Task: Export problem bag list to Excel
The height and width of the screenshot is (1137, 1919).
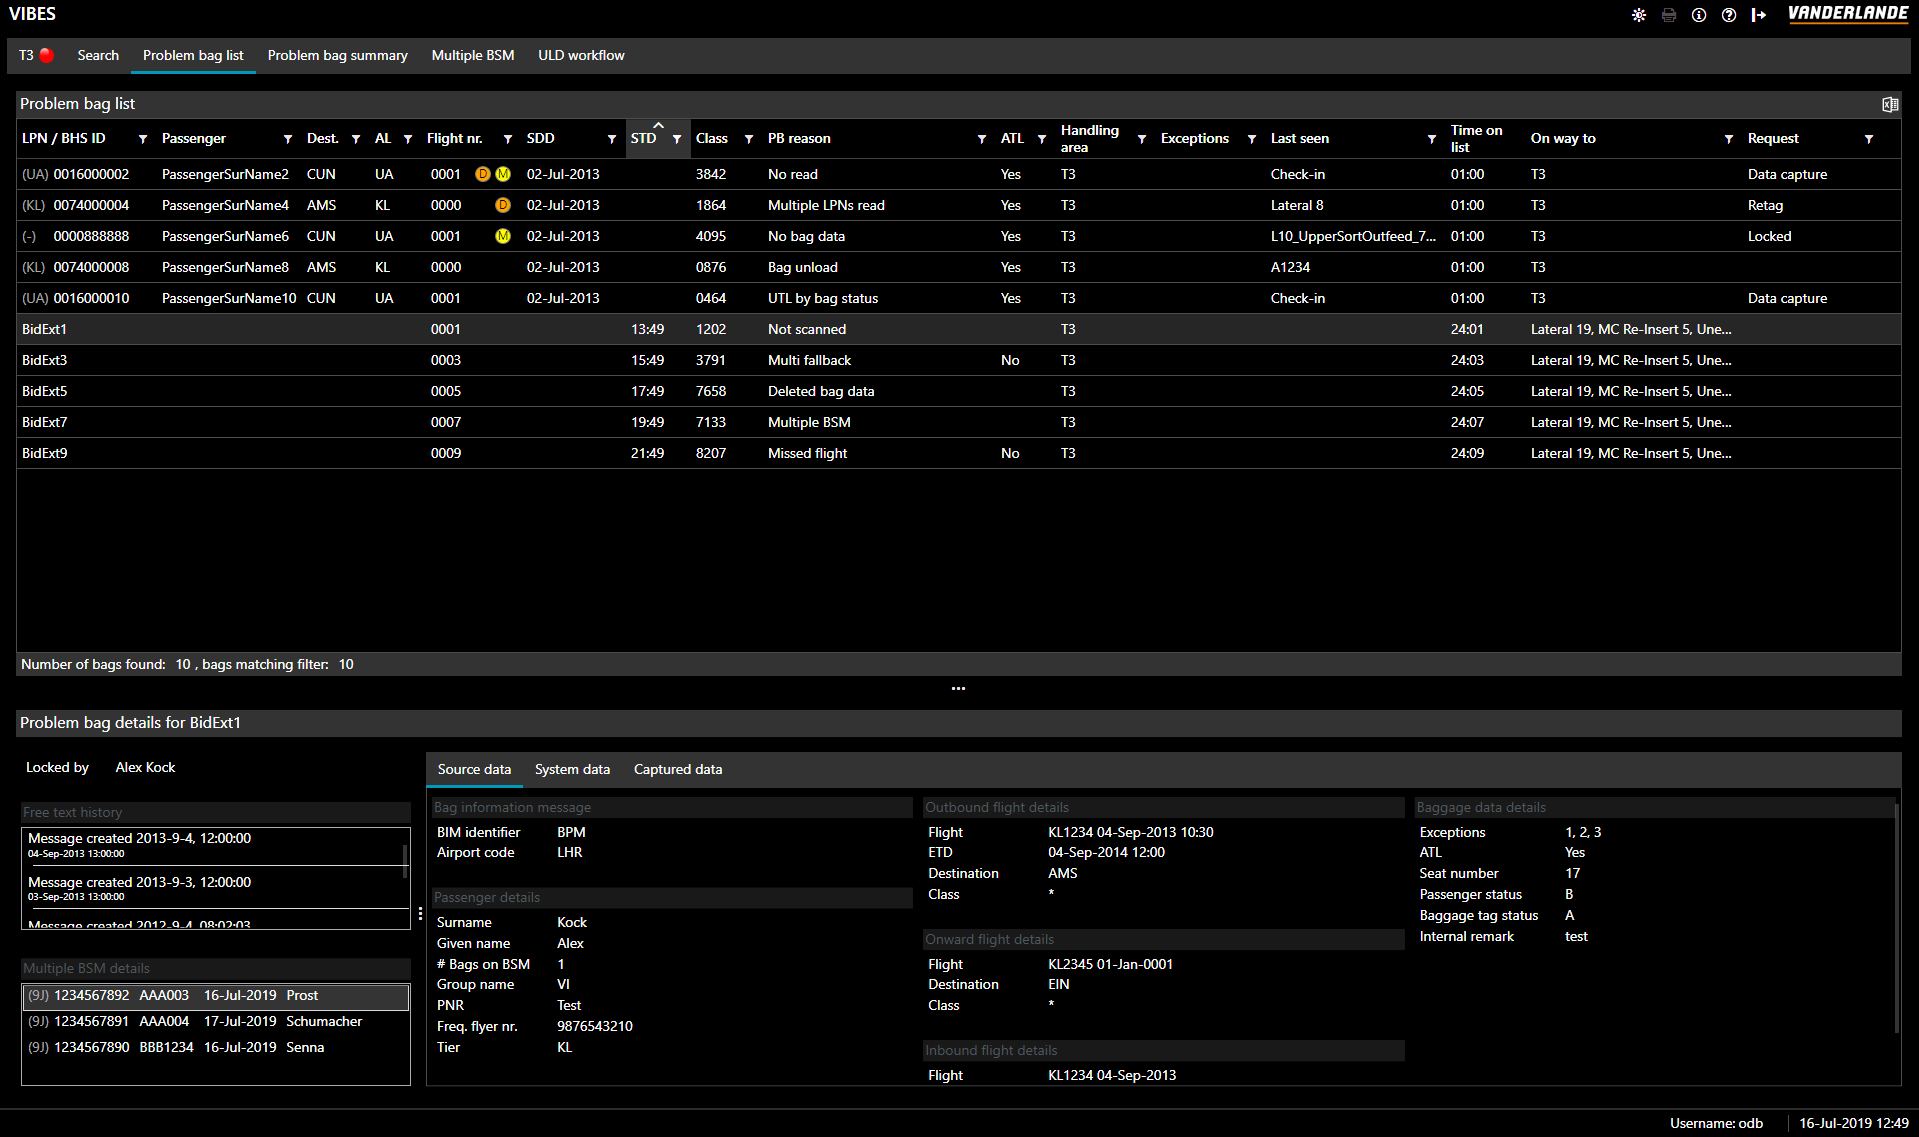Action: point(1890,104)
